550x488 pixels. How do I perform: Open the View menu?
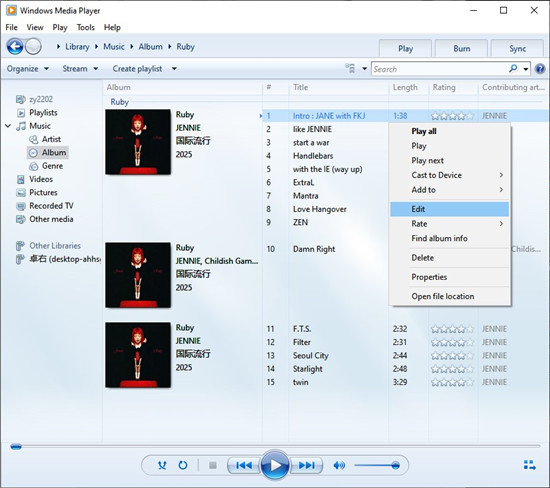coord(35,27)
